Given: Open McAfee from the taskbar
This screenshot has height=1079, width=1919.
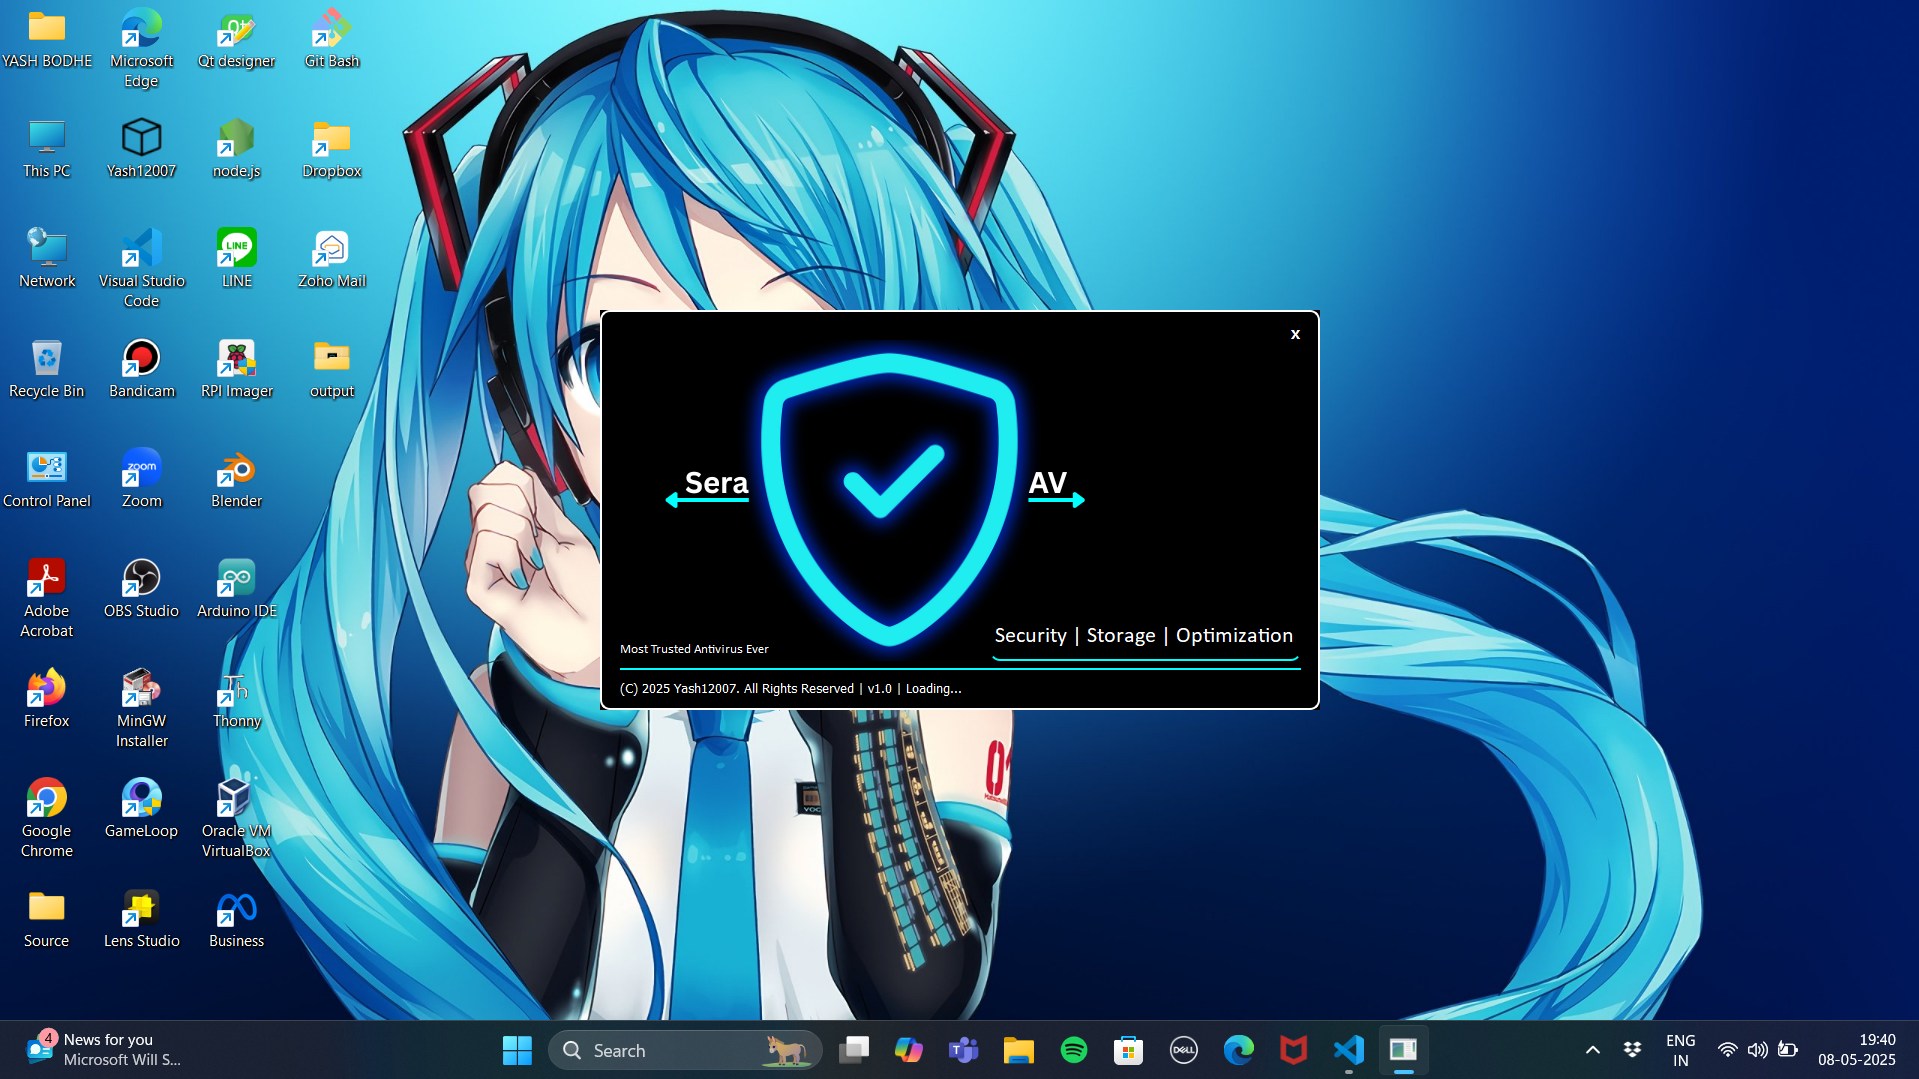Looking at the screenshot, I should click(1293, 1050).
